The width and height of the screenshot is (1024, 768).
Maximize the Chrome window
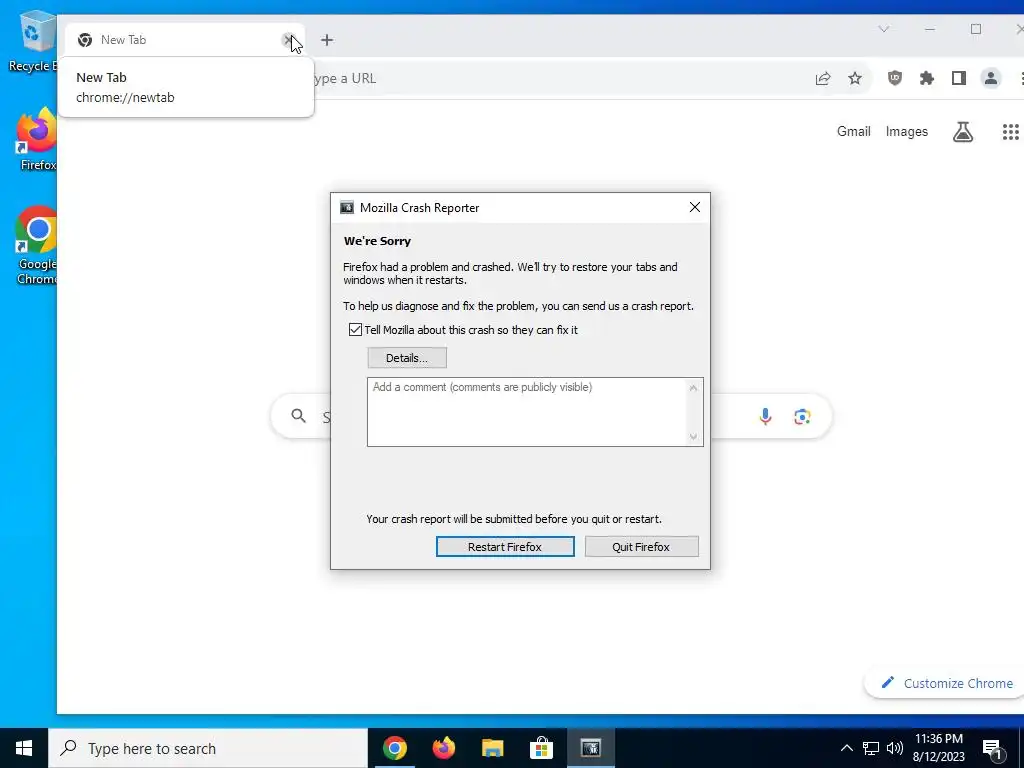click(976, 29)
